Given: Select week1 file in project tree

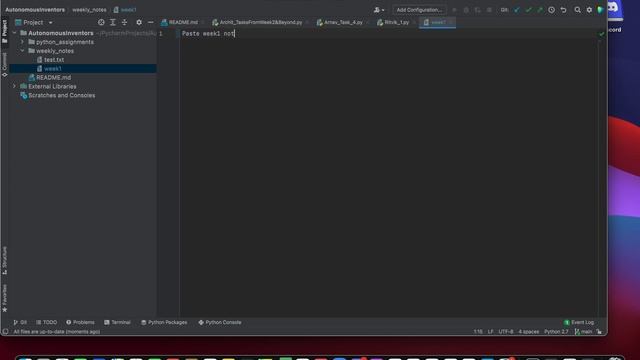Looking at the screenshot, I should [83, 69].
